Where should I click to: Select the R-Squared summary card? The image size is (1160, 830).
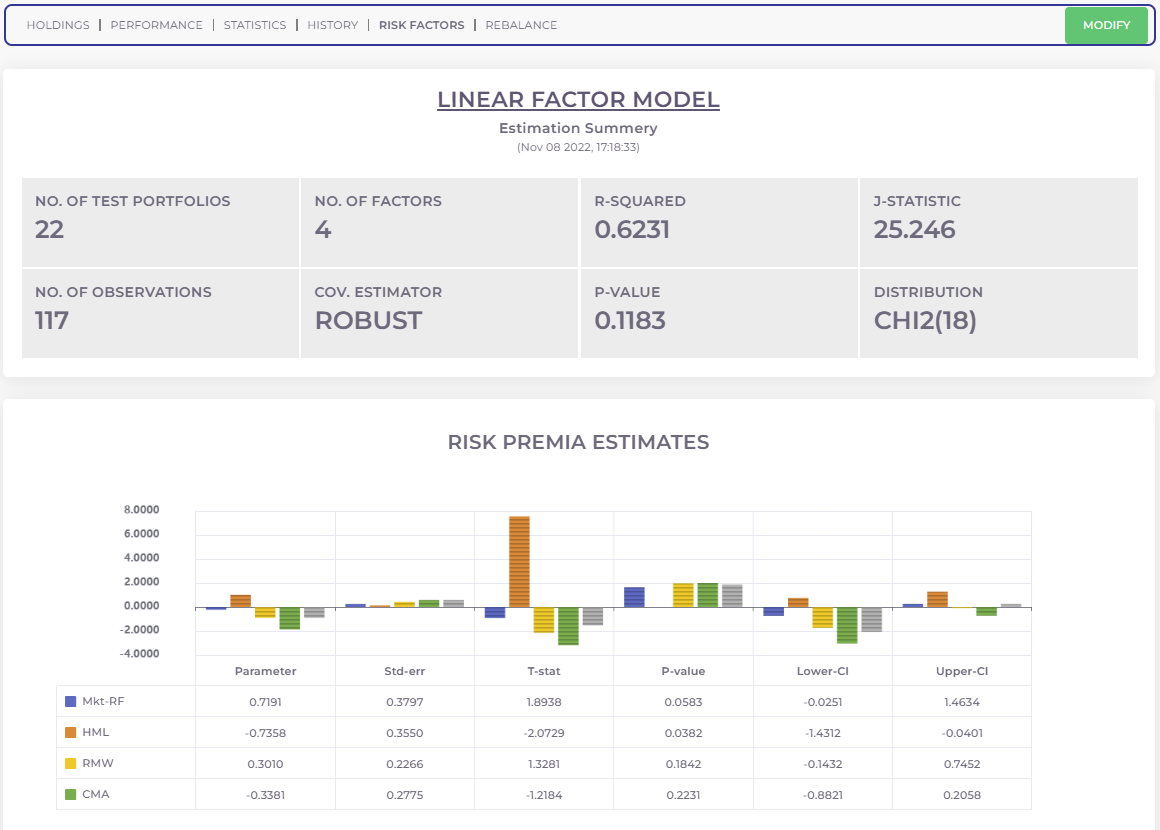[718, 222]
